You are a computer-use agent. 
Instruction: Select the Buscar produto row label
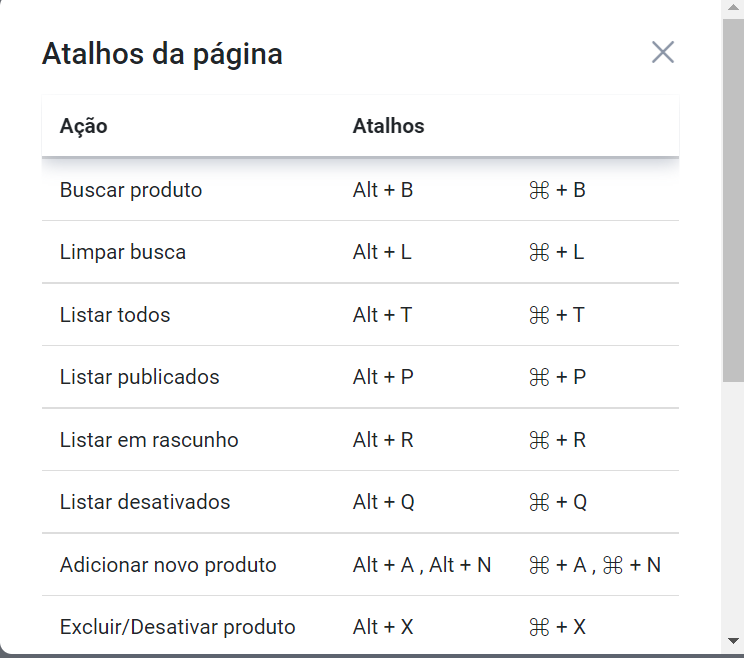[x=131, y=190]
